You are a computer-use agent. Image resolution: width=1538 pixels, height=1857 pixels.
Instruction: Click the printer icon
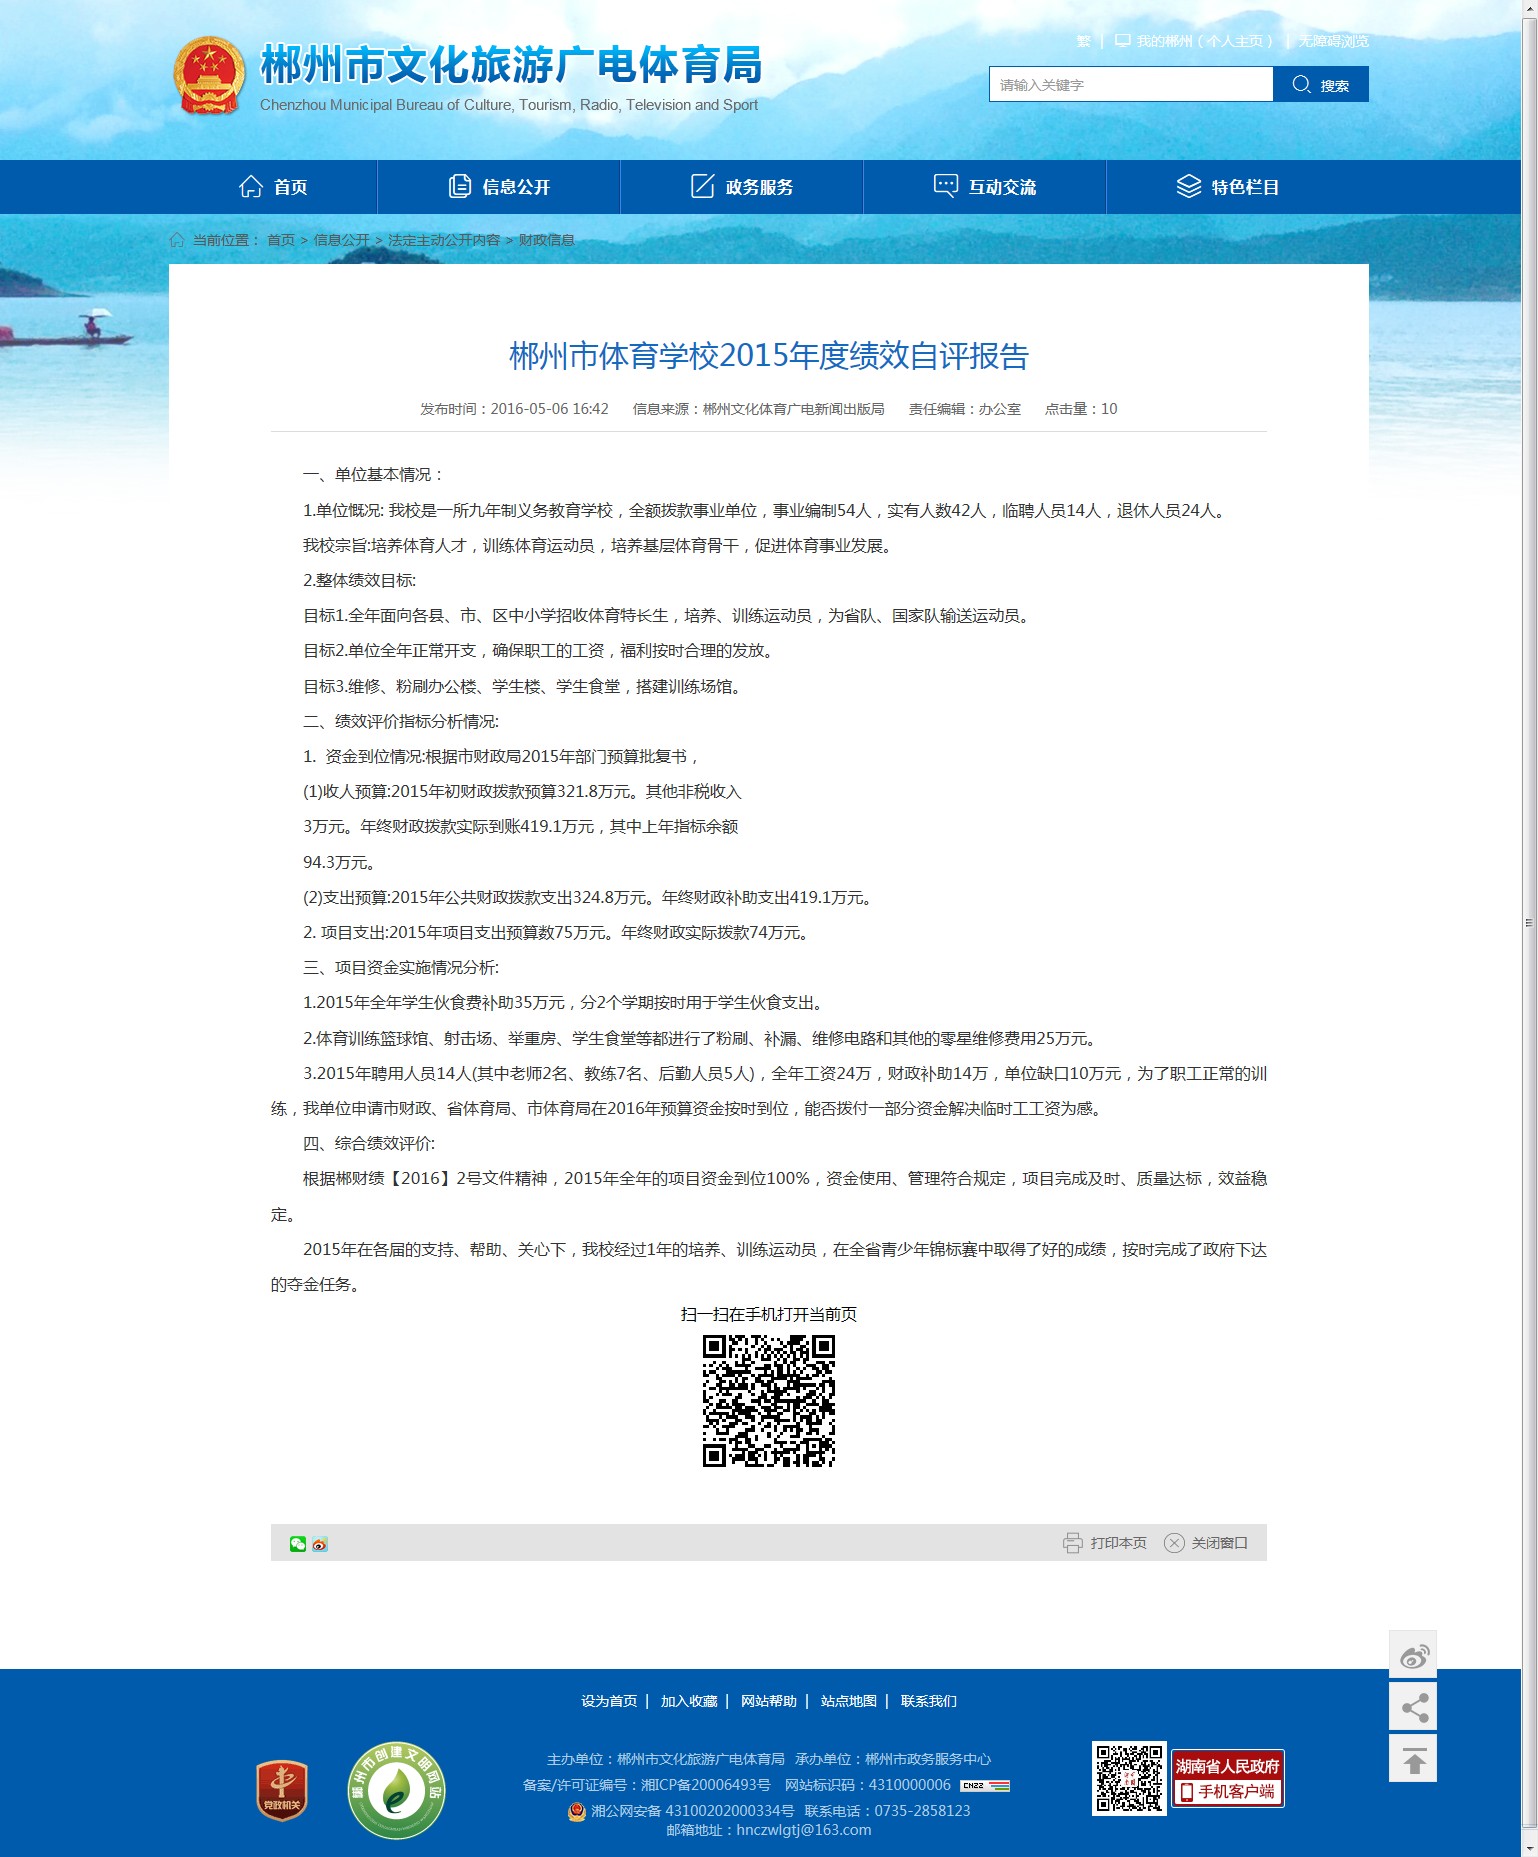point(1073,1543)
